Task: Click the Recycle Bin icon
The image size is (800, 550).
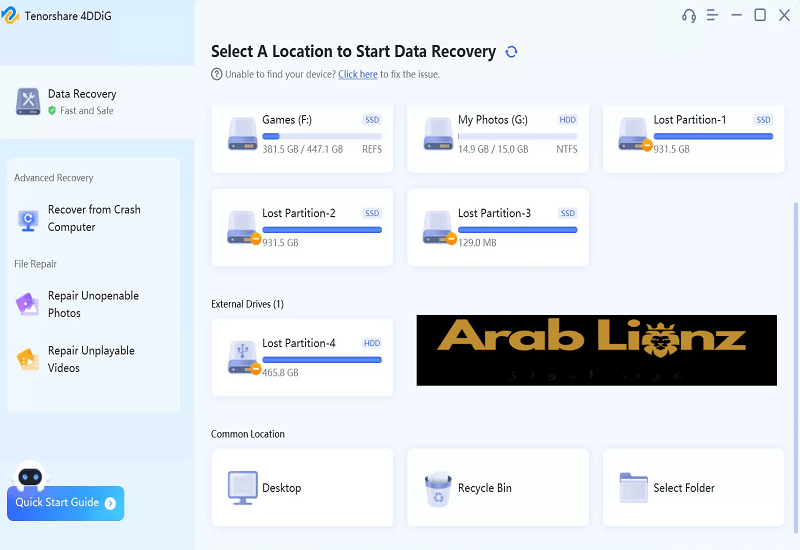Action: click(438, 489)
